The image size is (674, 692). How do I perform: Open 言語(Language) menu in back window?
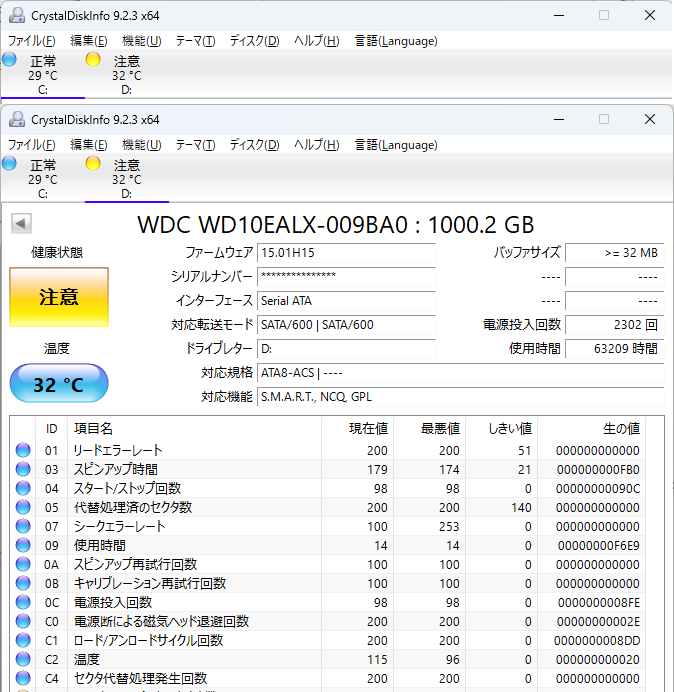pos(396,41)
